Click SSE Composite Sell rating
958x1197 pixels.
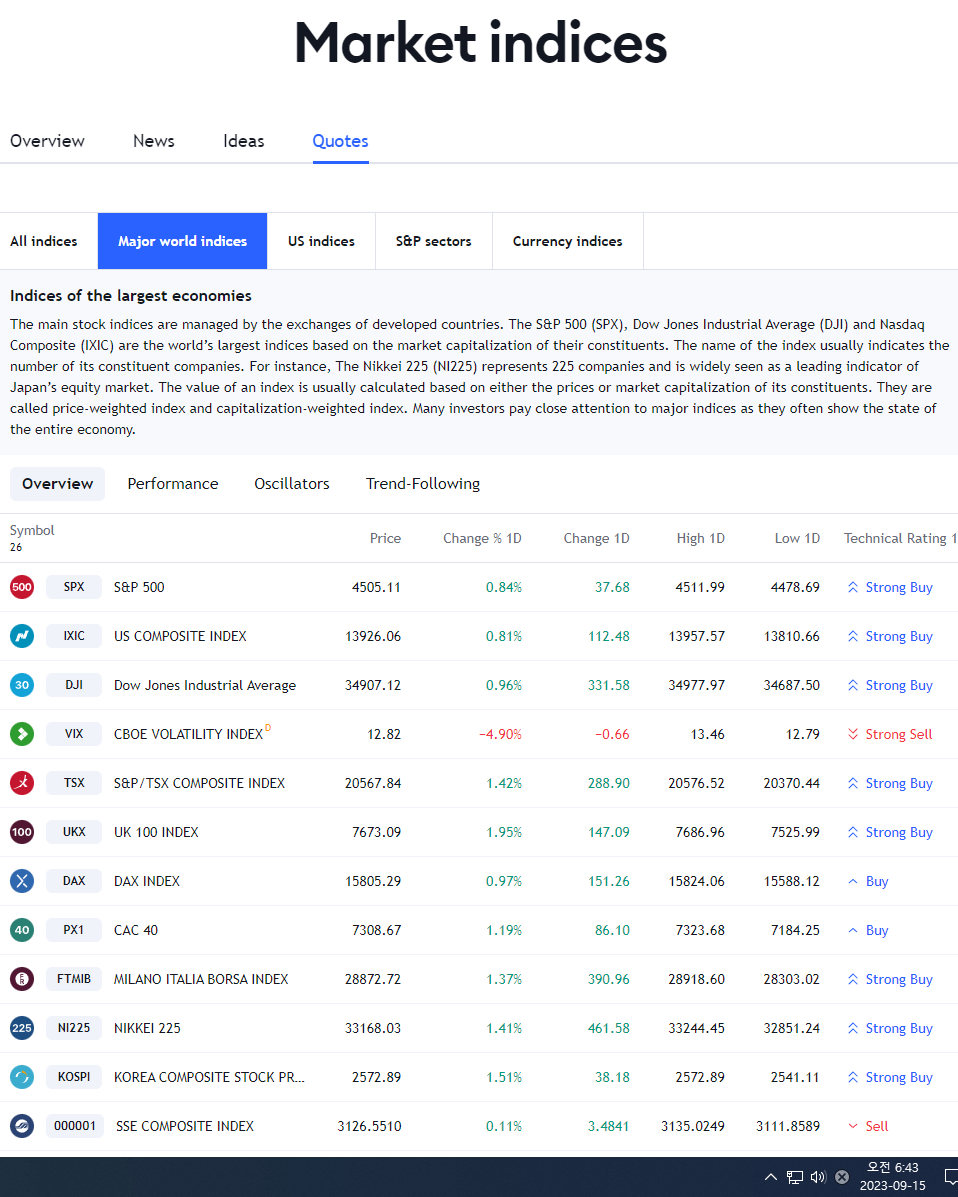tap(868, 1125)
